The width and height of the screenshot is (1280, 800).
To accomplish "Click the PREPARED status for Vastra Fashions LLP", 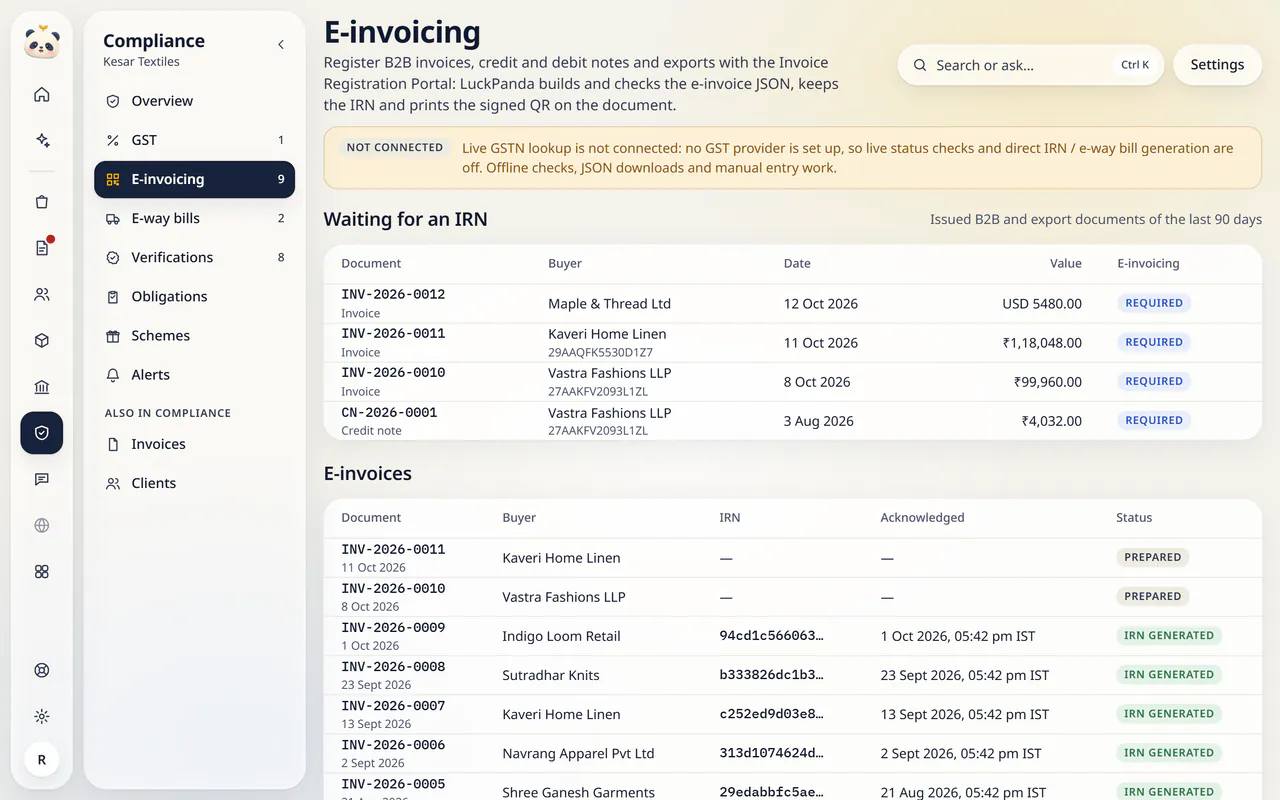I will [x=1153, y=596].
